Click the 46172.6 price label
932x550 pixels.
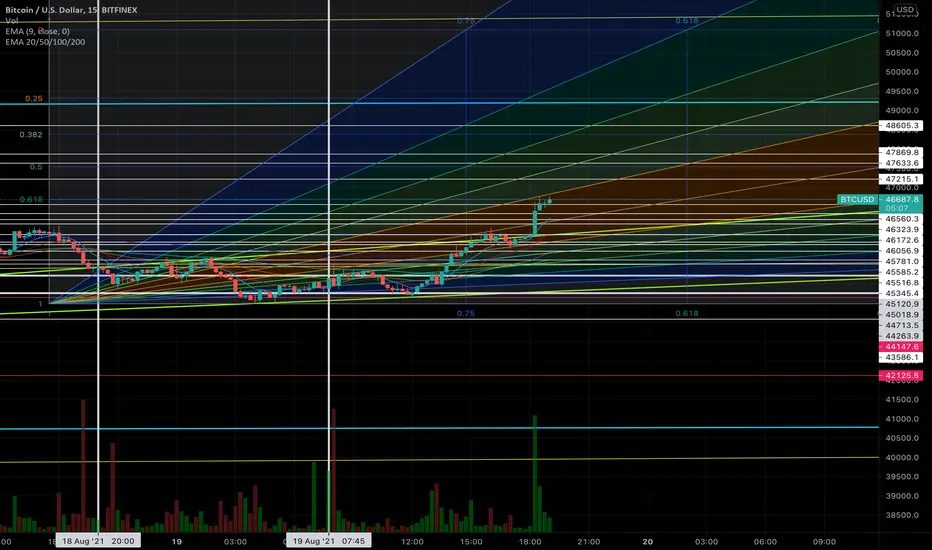901,240
